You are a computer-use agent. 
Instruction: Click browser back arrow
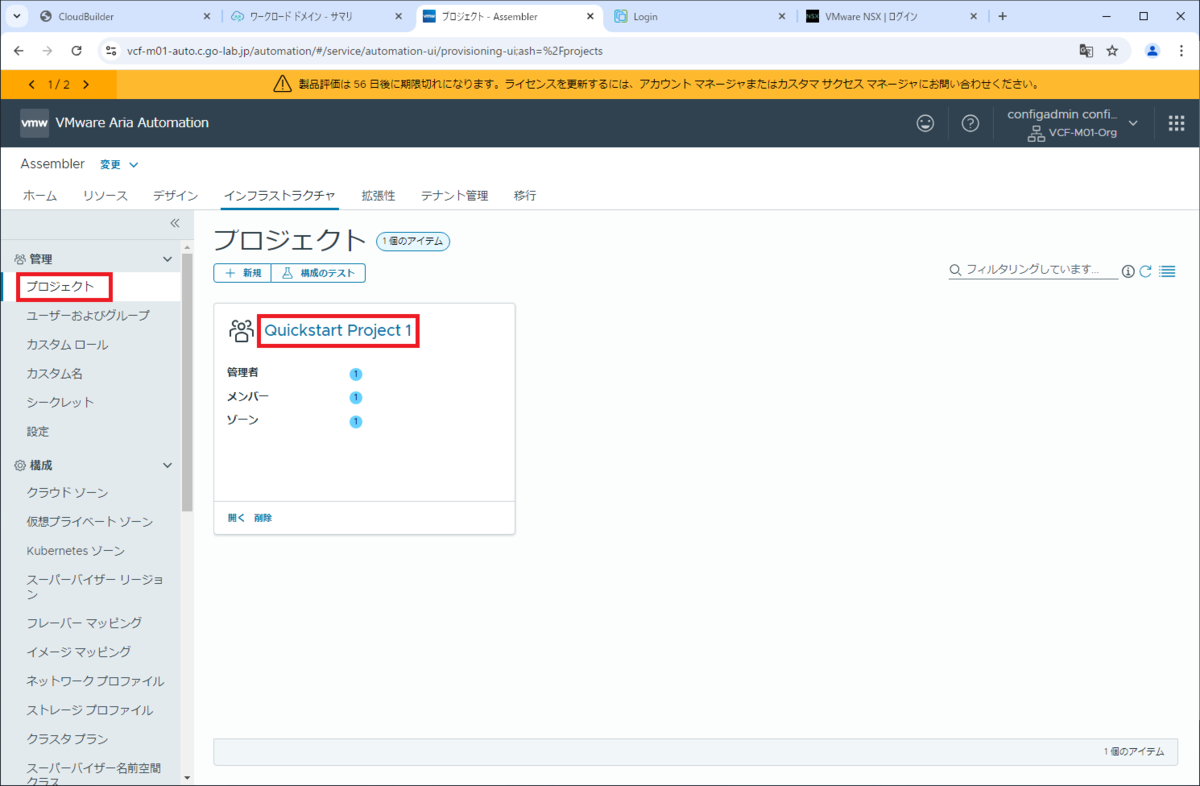18,50
